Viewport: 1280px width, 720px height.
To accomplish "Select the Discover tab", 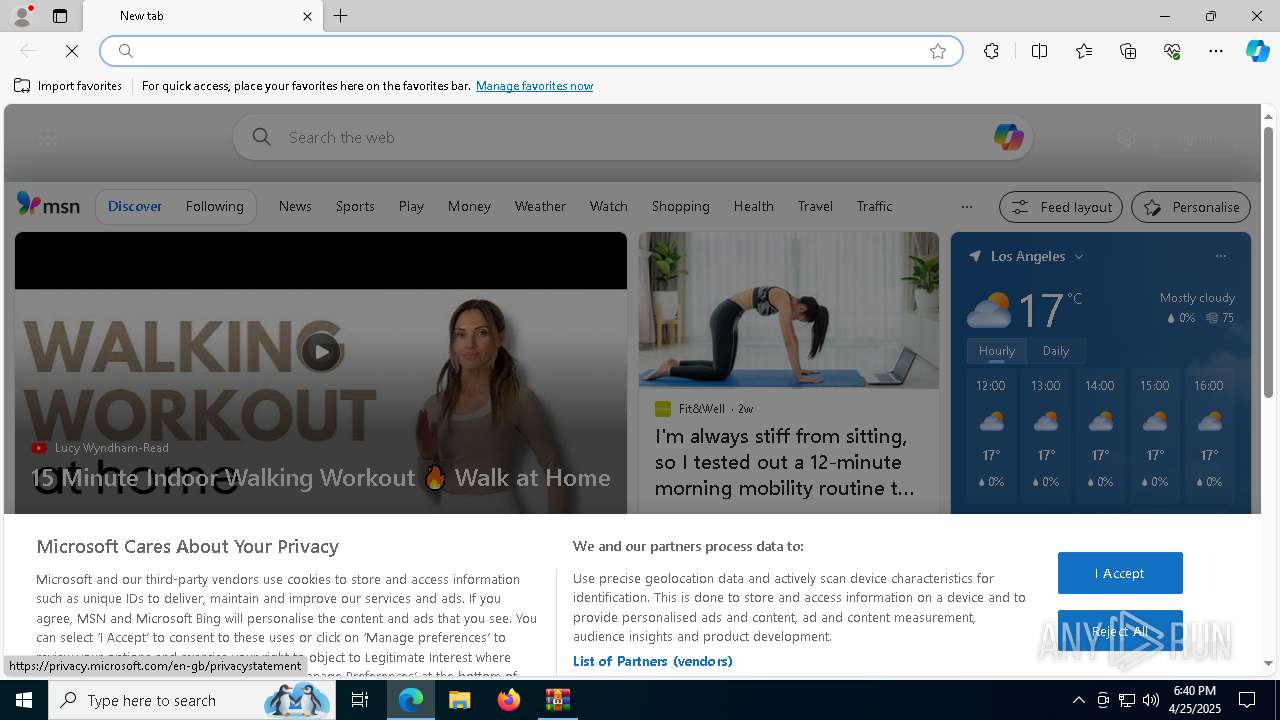I will coord(135,206).
